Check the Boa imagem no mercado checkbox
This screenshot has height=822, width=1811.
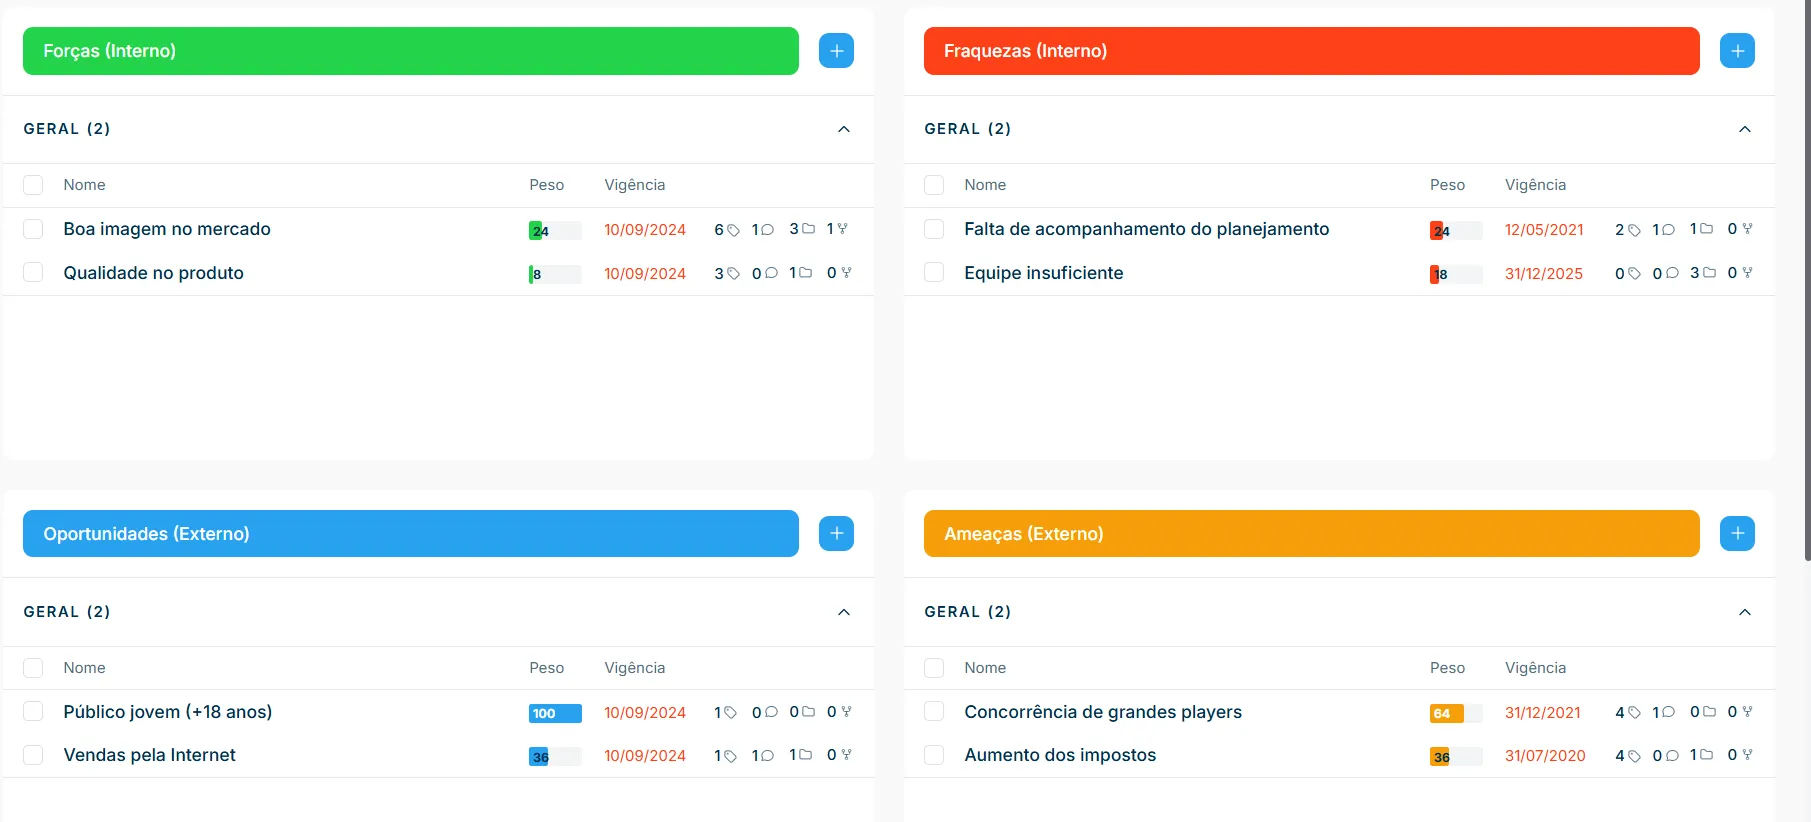tap(33, 229)
